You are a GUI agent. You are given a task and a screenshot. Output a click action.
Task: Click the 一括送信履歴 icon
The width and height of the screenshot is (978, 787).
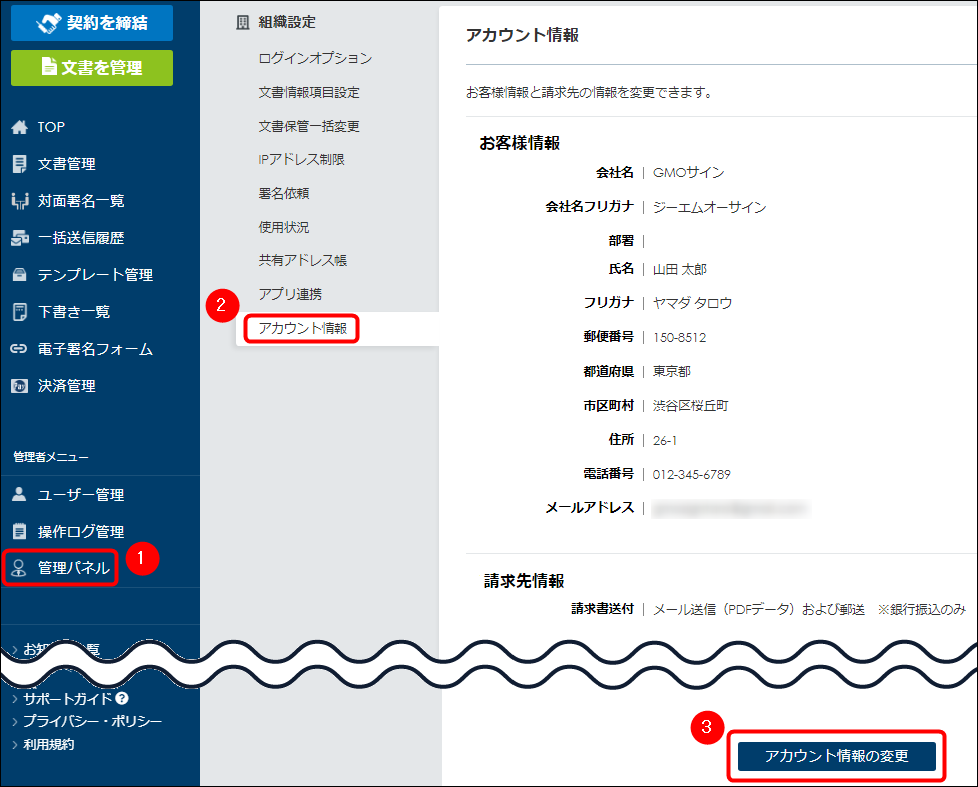pos(18,238)
